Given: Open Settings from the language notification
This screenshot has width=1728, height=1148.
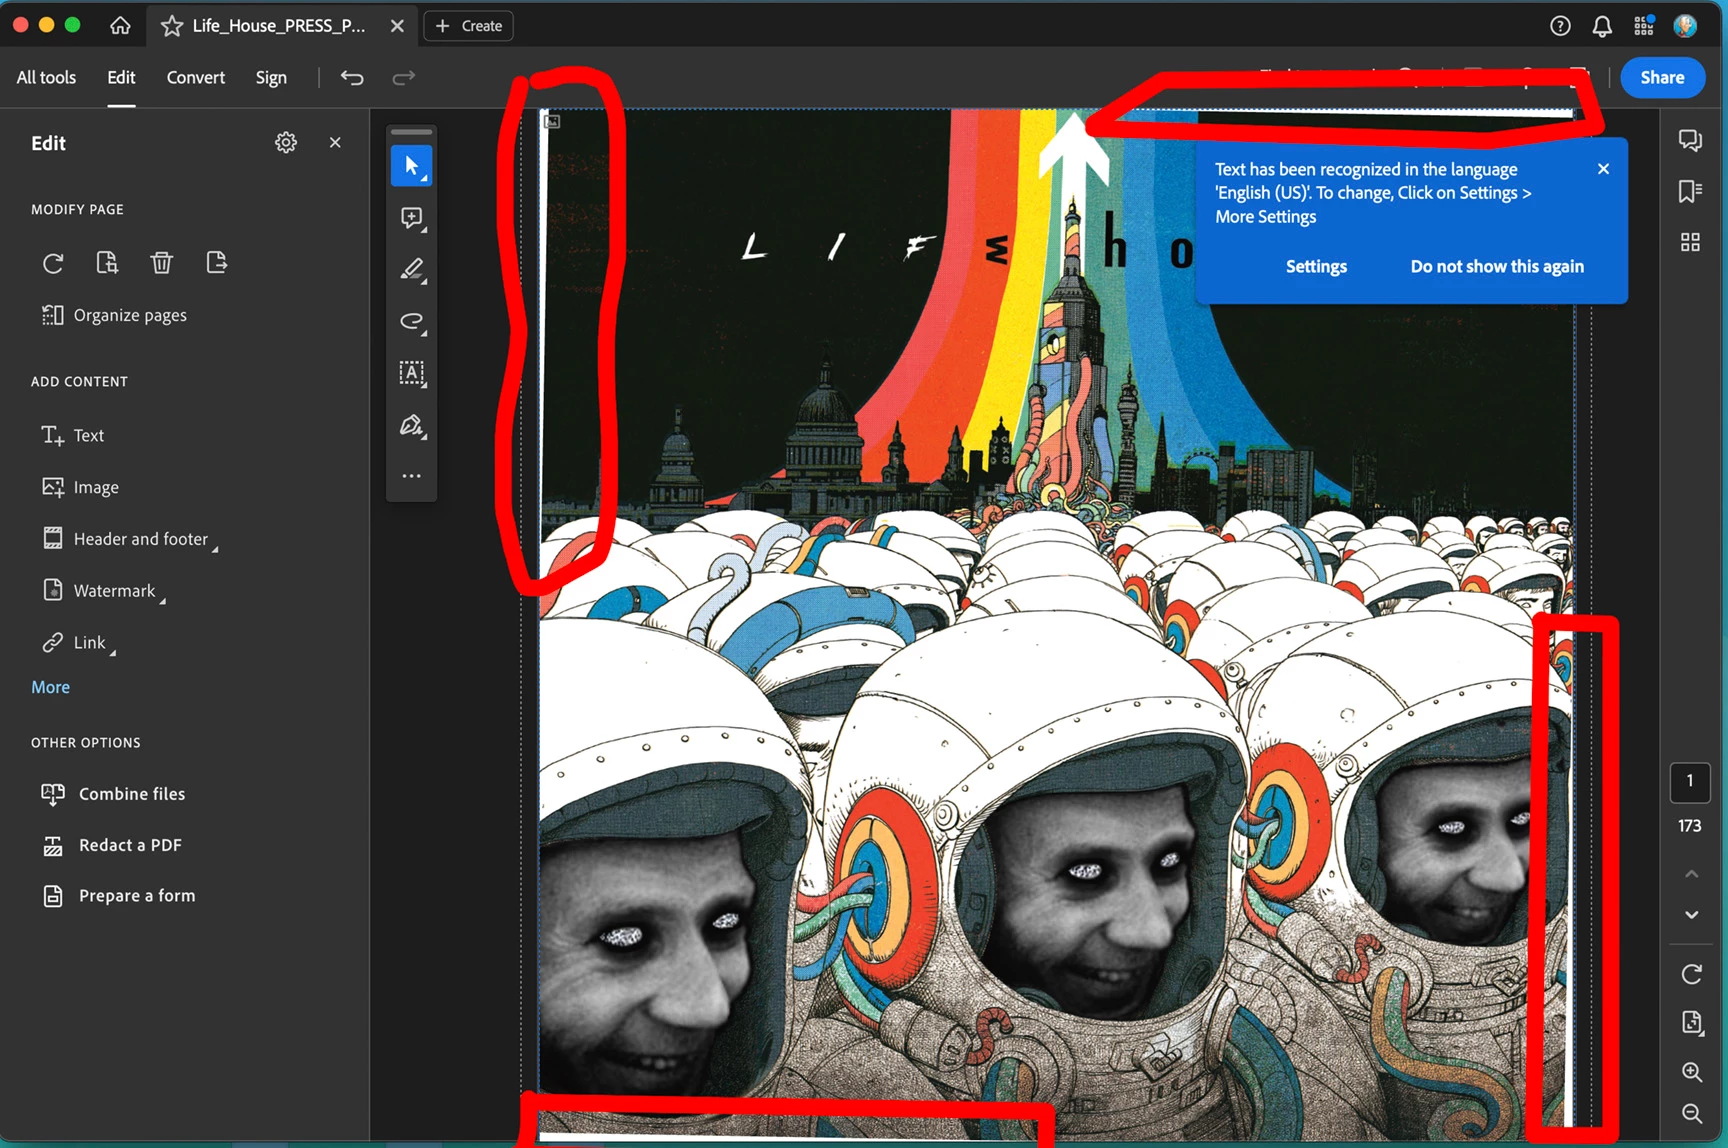Looking at the screenshot, I should tap(1316, 266).
